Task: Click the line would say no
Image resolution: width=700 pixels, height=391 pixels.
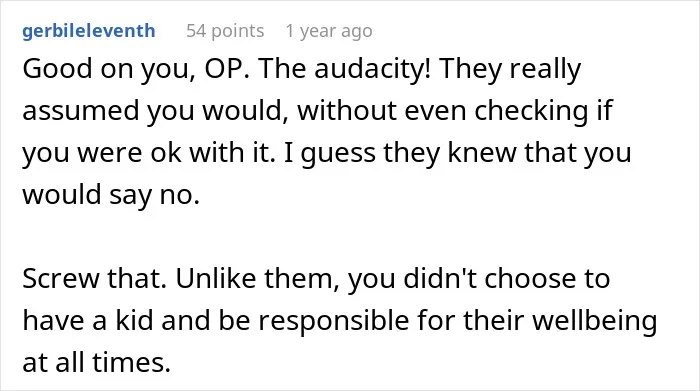Action: [x=111, y=195]
